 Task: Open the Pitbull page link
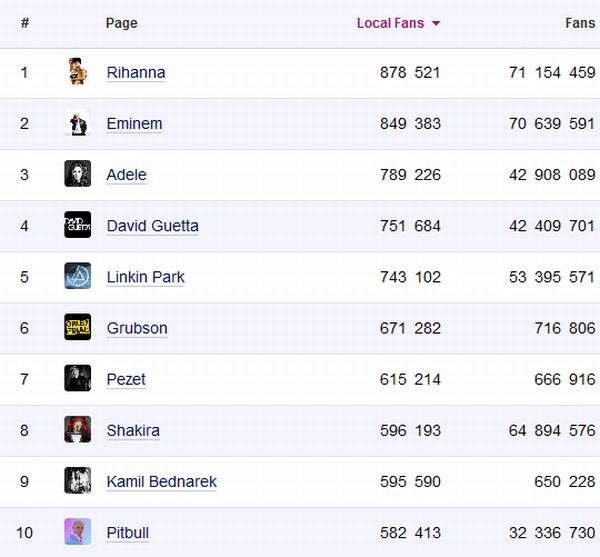coord(127,533)
